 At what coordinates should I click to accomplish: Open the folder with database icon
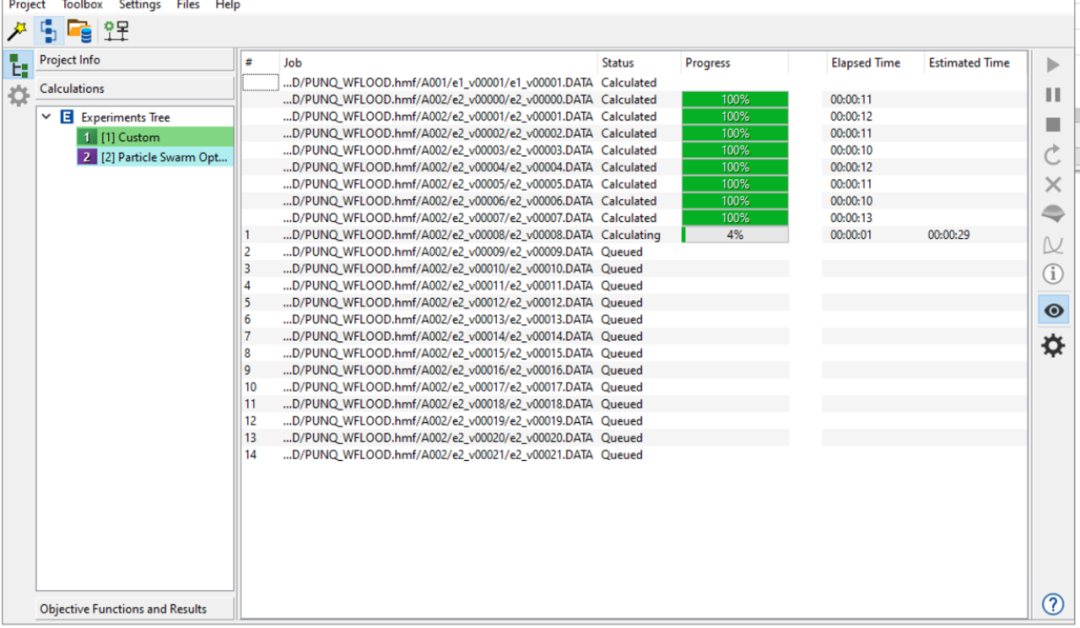pos(80,31)
